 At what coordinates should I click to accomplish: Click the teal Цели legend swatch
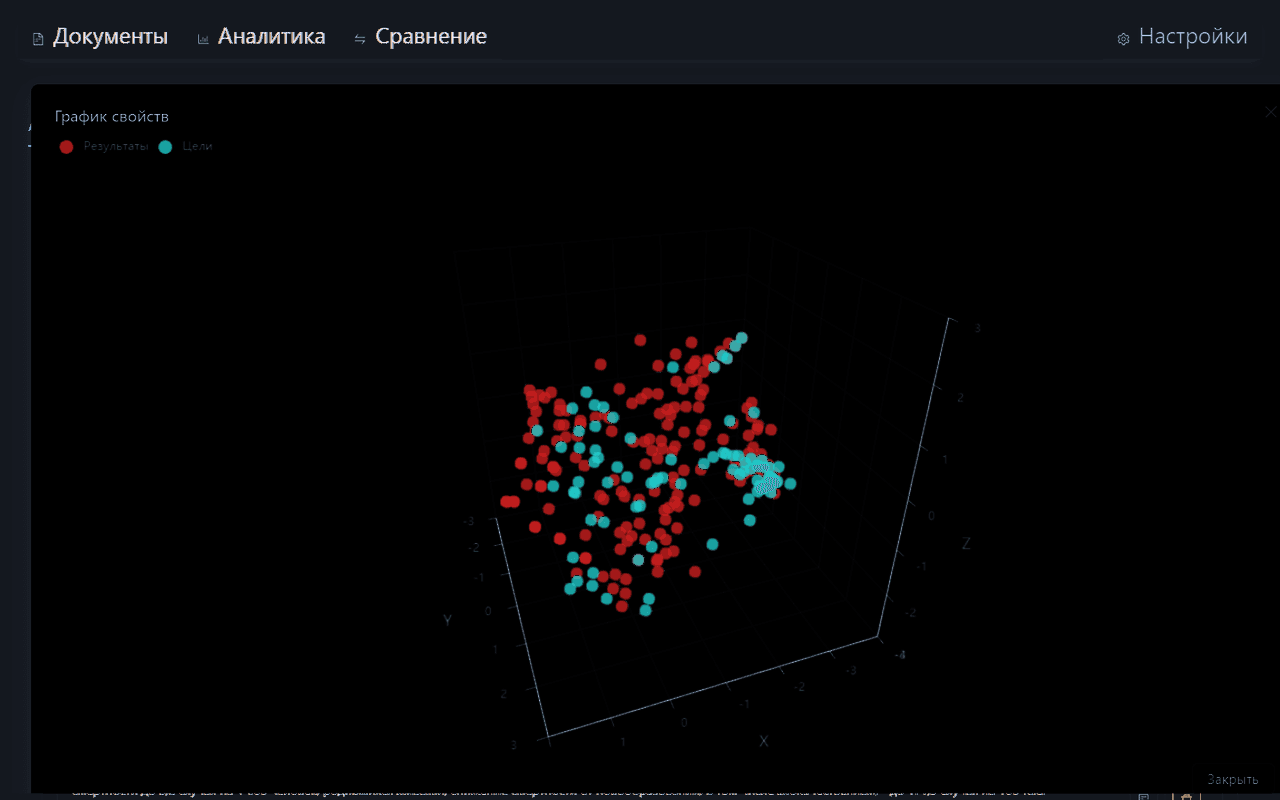[x=166, y=146]
